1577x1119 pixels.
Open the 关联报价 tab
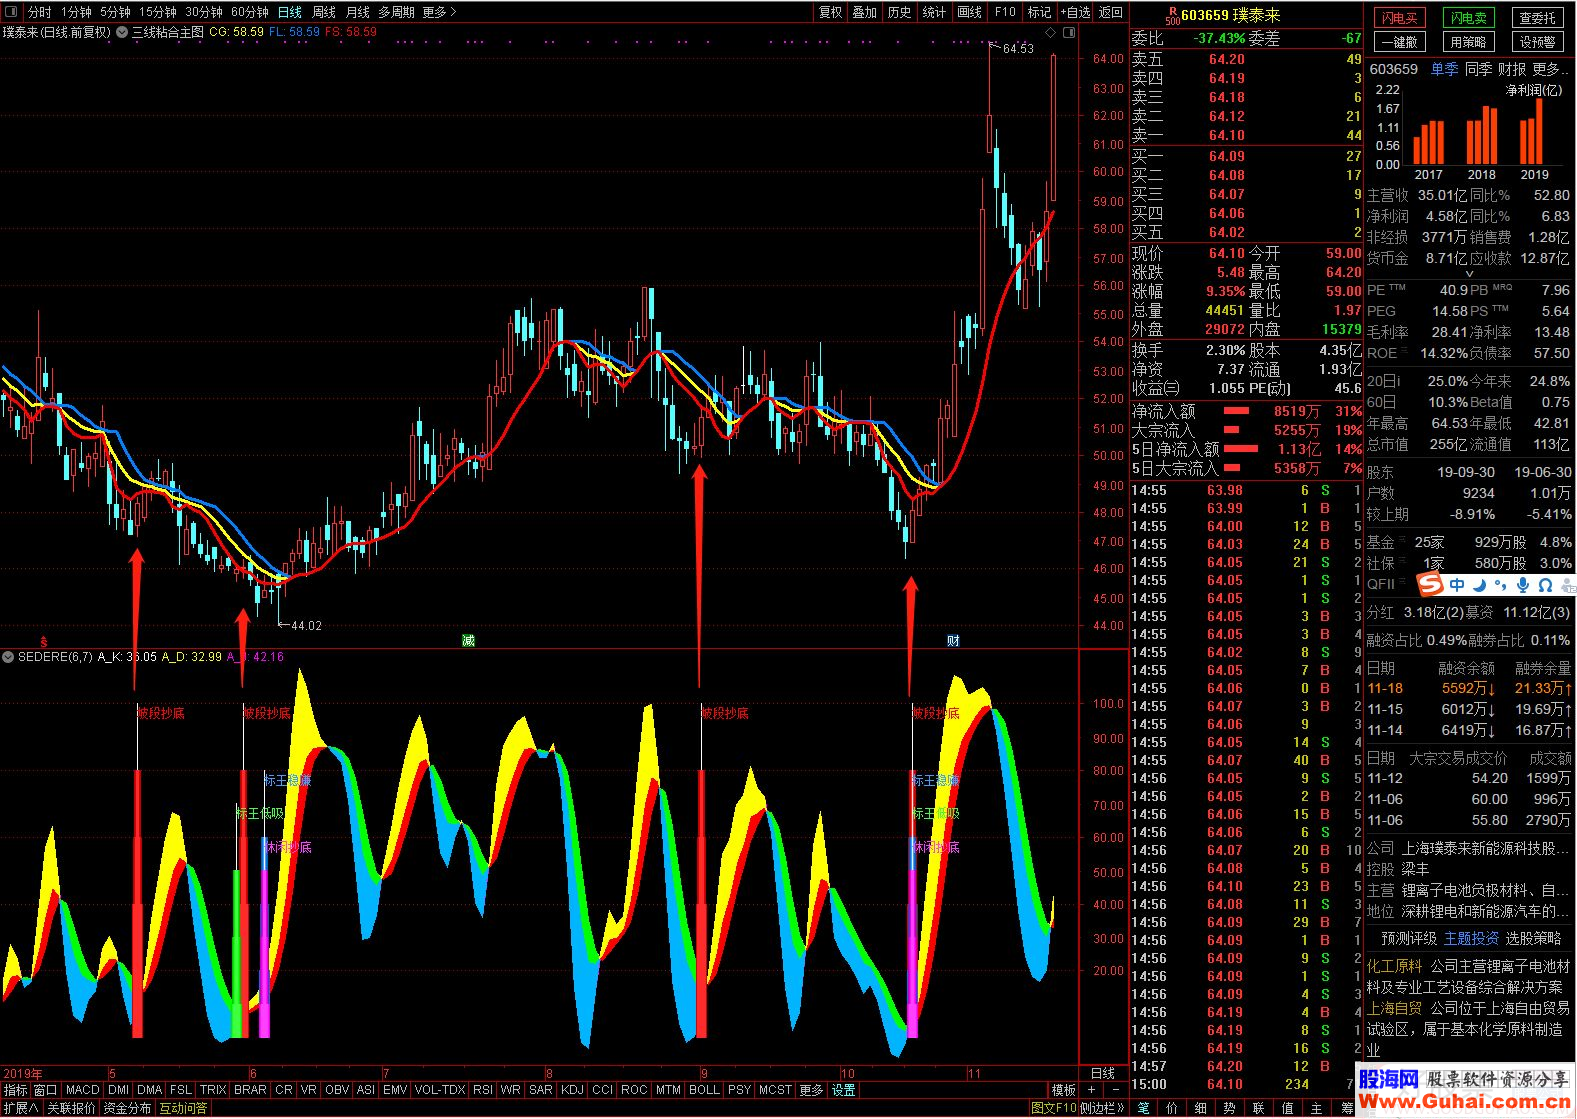click(x=71, y=1108)
